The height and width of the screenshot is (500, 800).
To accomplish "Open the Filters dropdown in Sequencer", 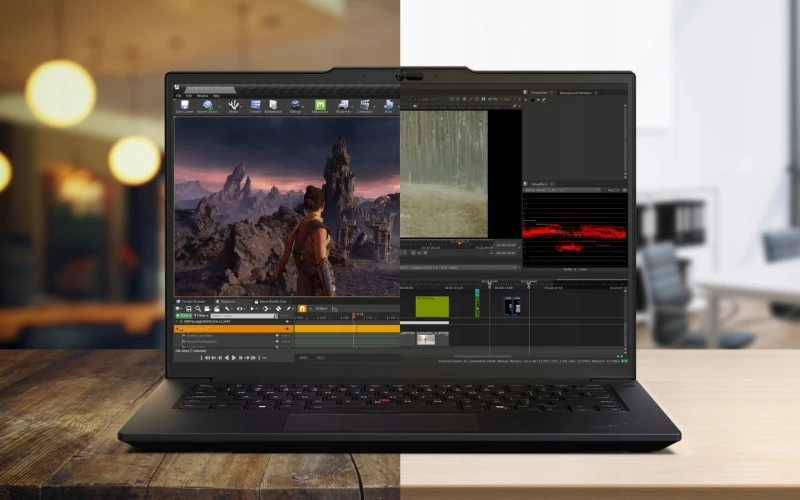I will 201,315.
